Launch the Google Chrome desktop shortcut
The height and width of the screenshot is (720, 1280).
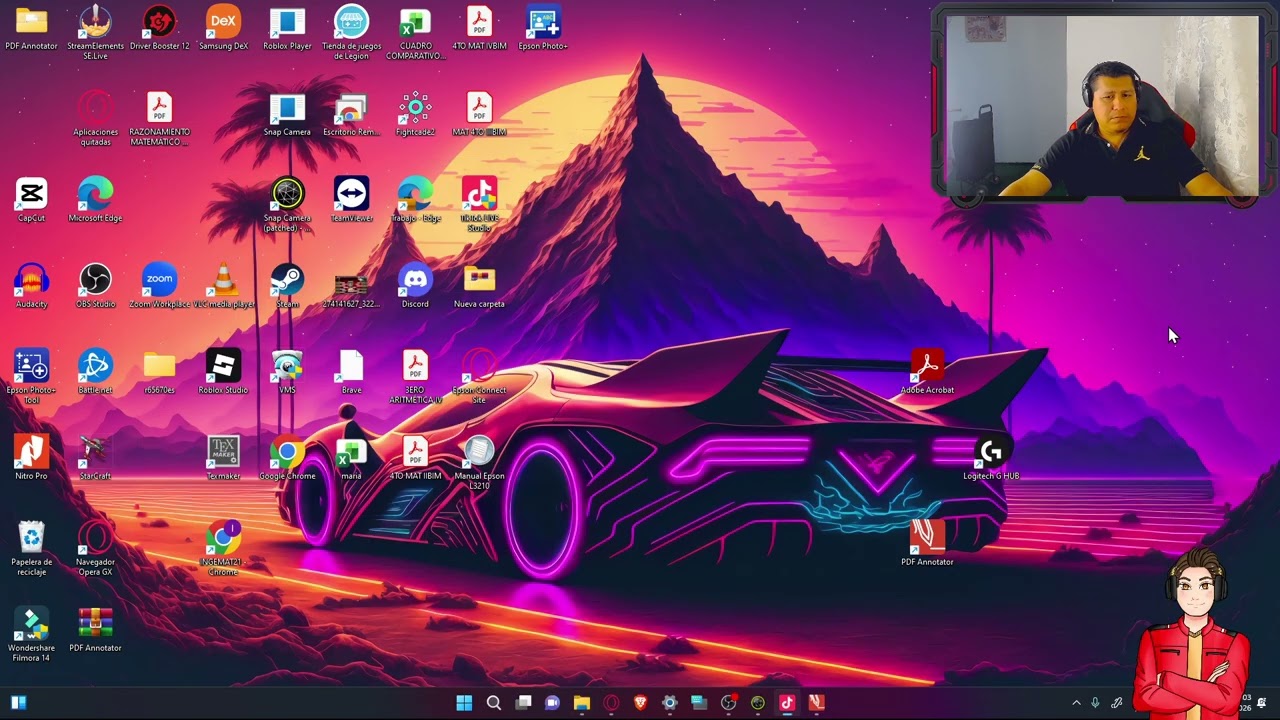point(287,458)
